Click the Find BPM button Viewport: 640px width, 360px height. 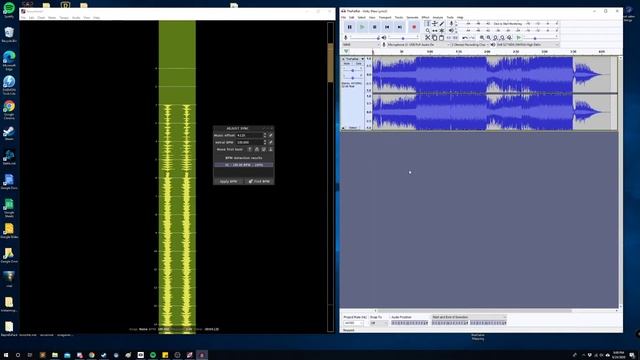point(259,181)
